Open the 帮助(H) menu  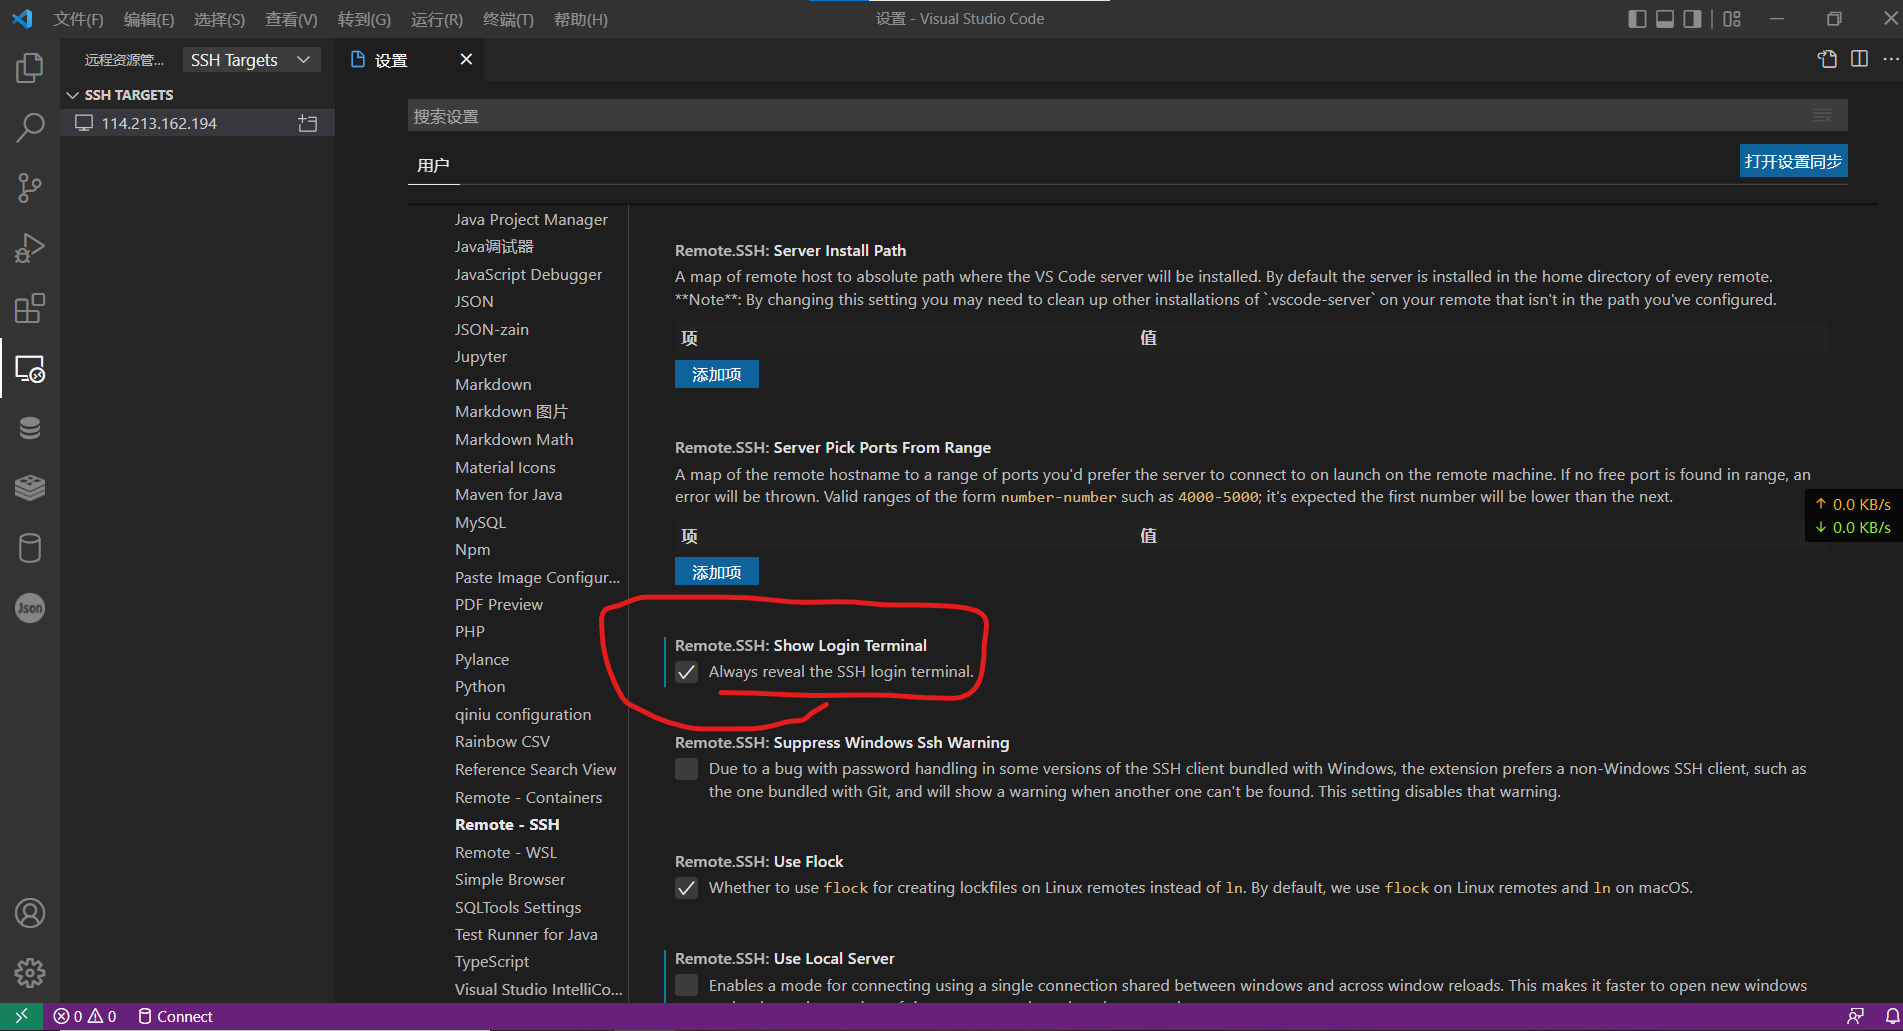tap(581, 19)
